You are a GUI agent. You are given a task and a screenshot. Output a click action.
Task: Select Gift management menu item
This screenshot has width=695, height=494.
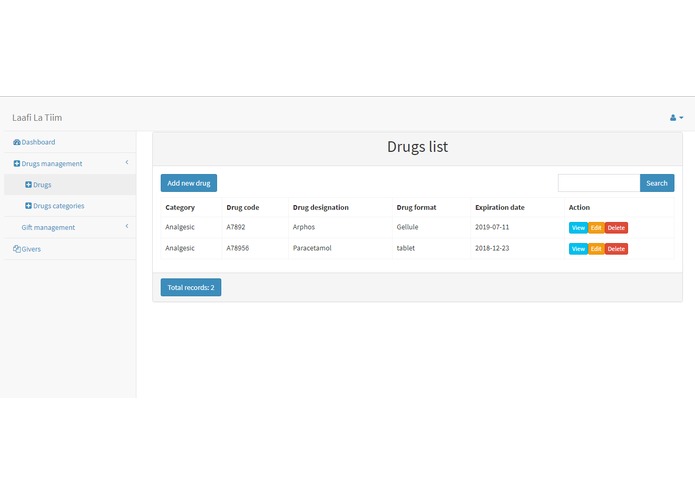(48, 227)
